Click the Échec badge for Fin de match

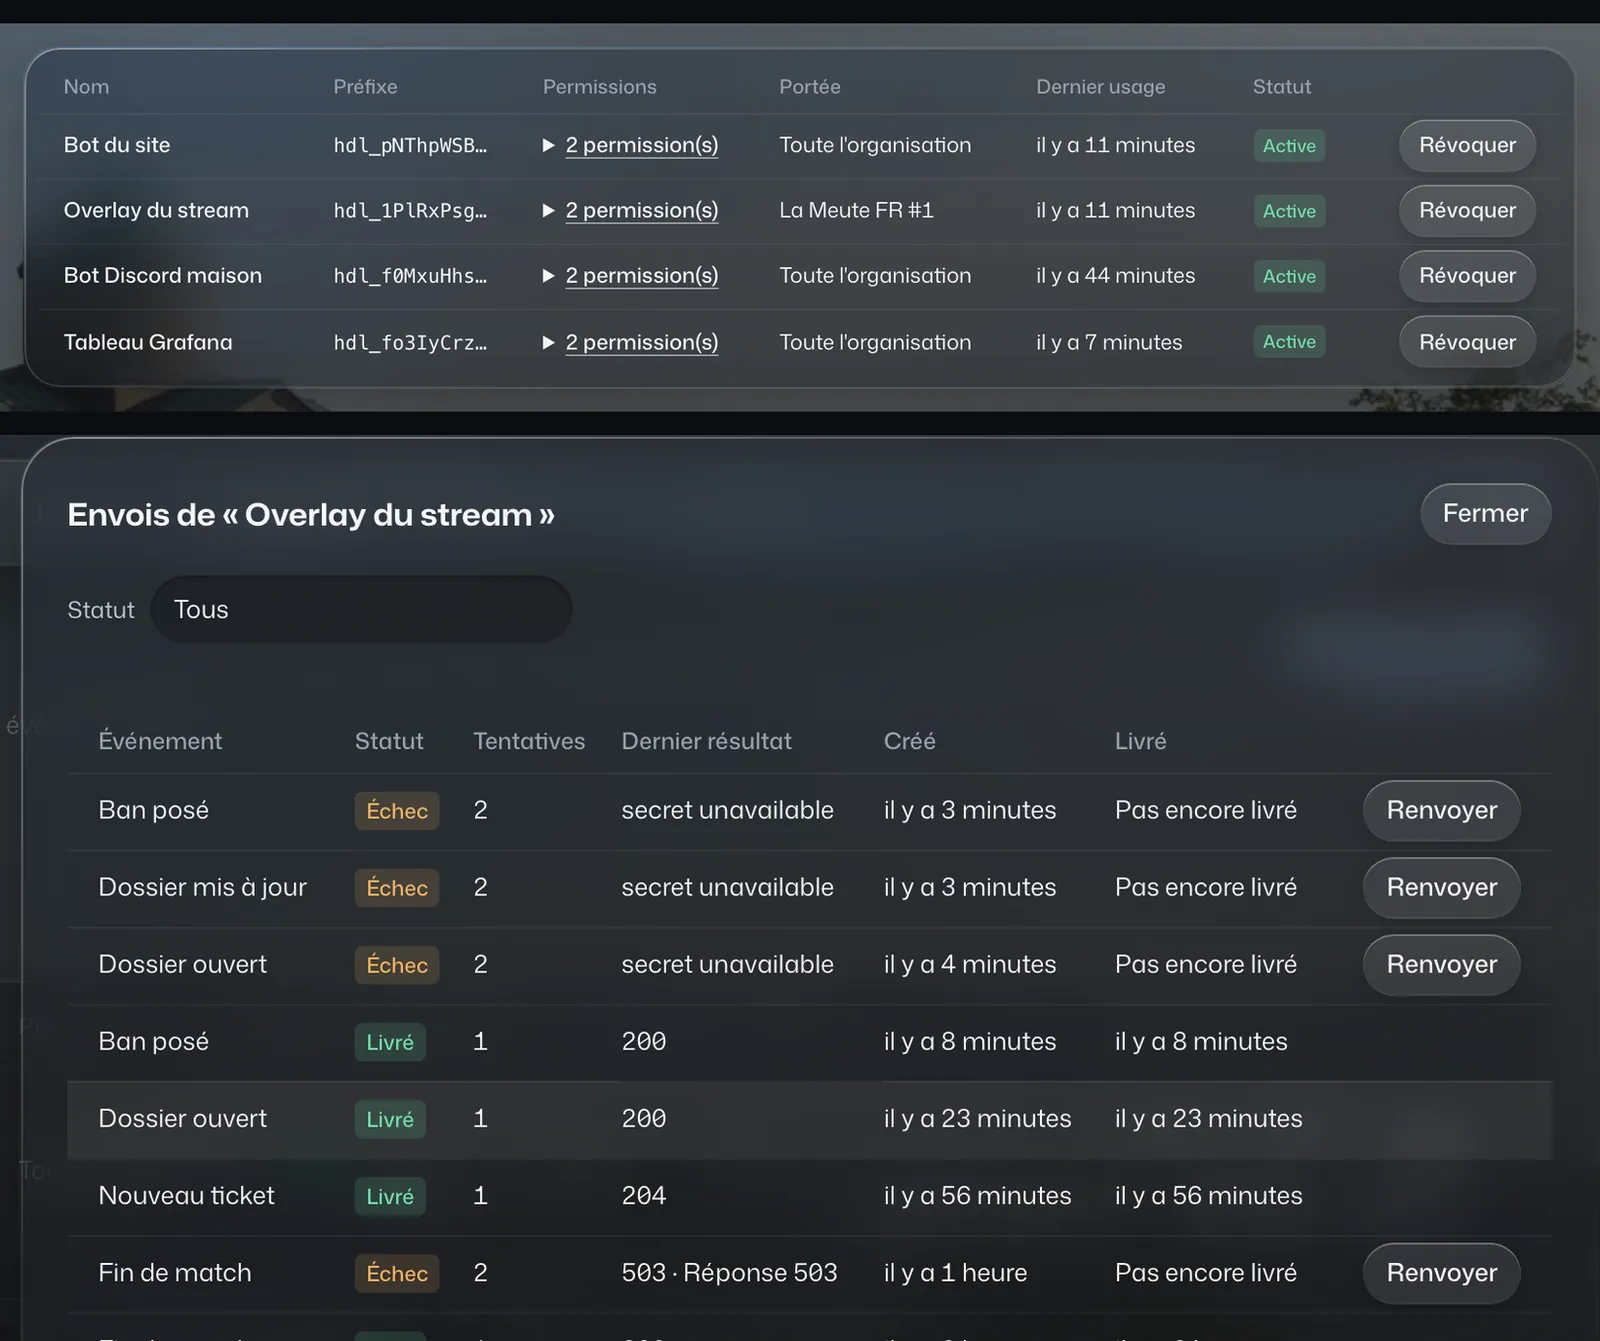point(397,1273)
